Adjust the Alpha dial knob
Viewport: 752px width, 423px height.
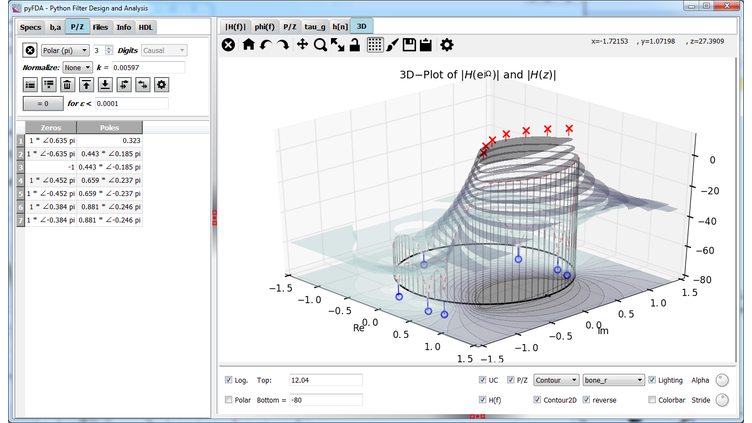click(x=722, y=380)
